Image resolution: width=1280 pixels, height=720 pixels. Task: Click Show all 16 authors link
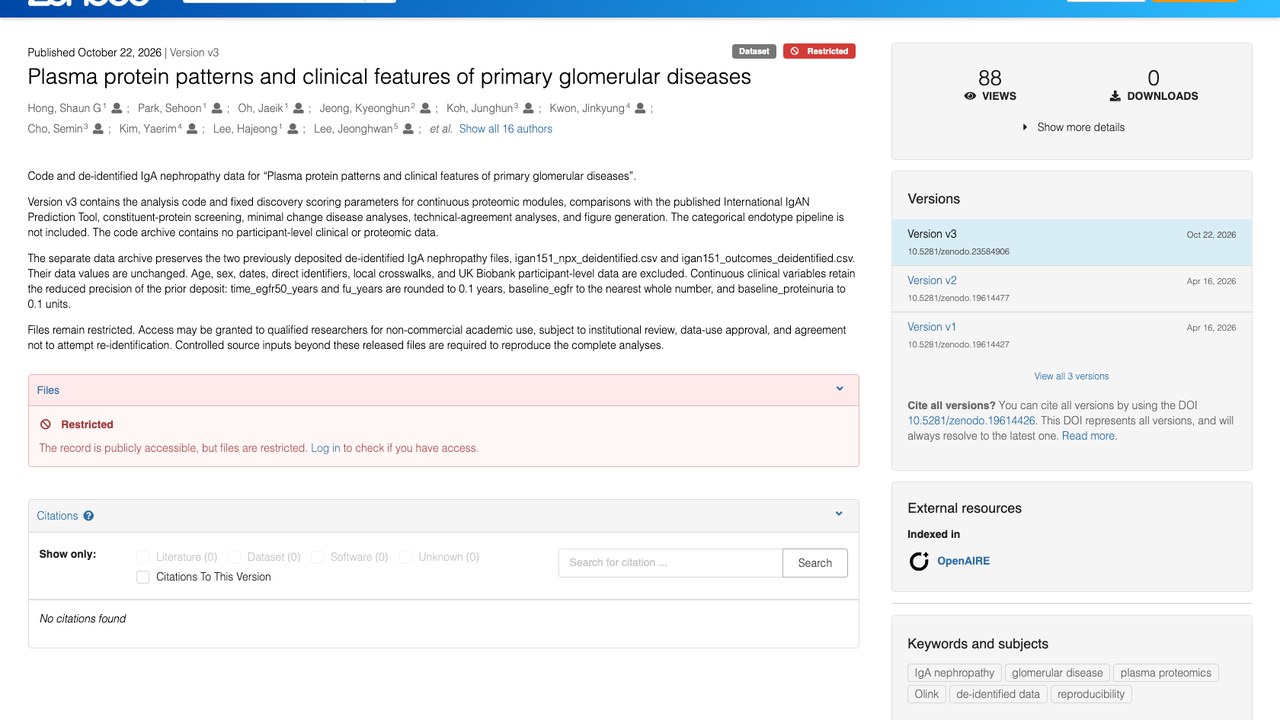(505, 129)
